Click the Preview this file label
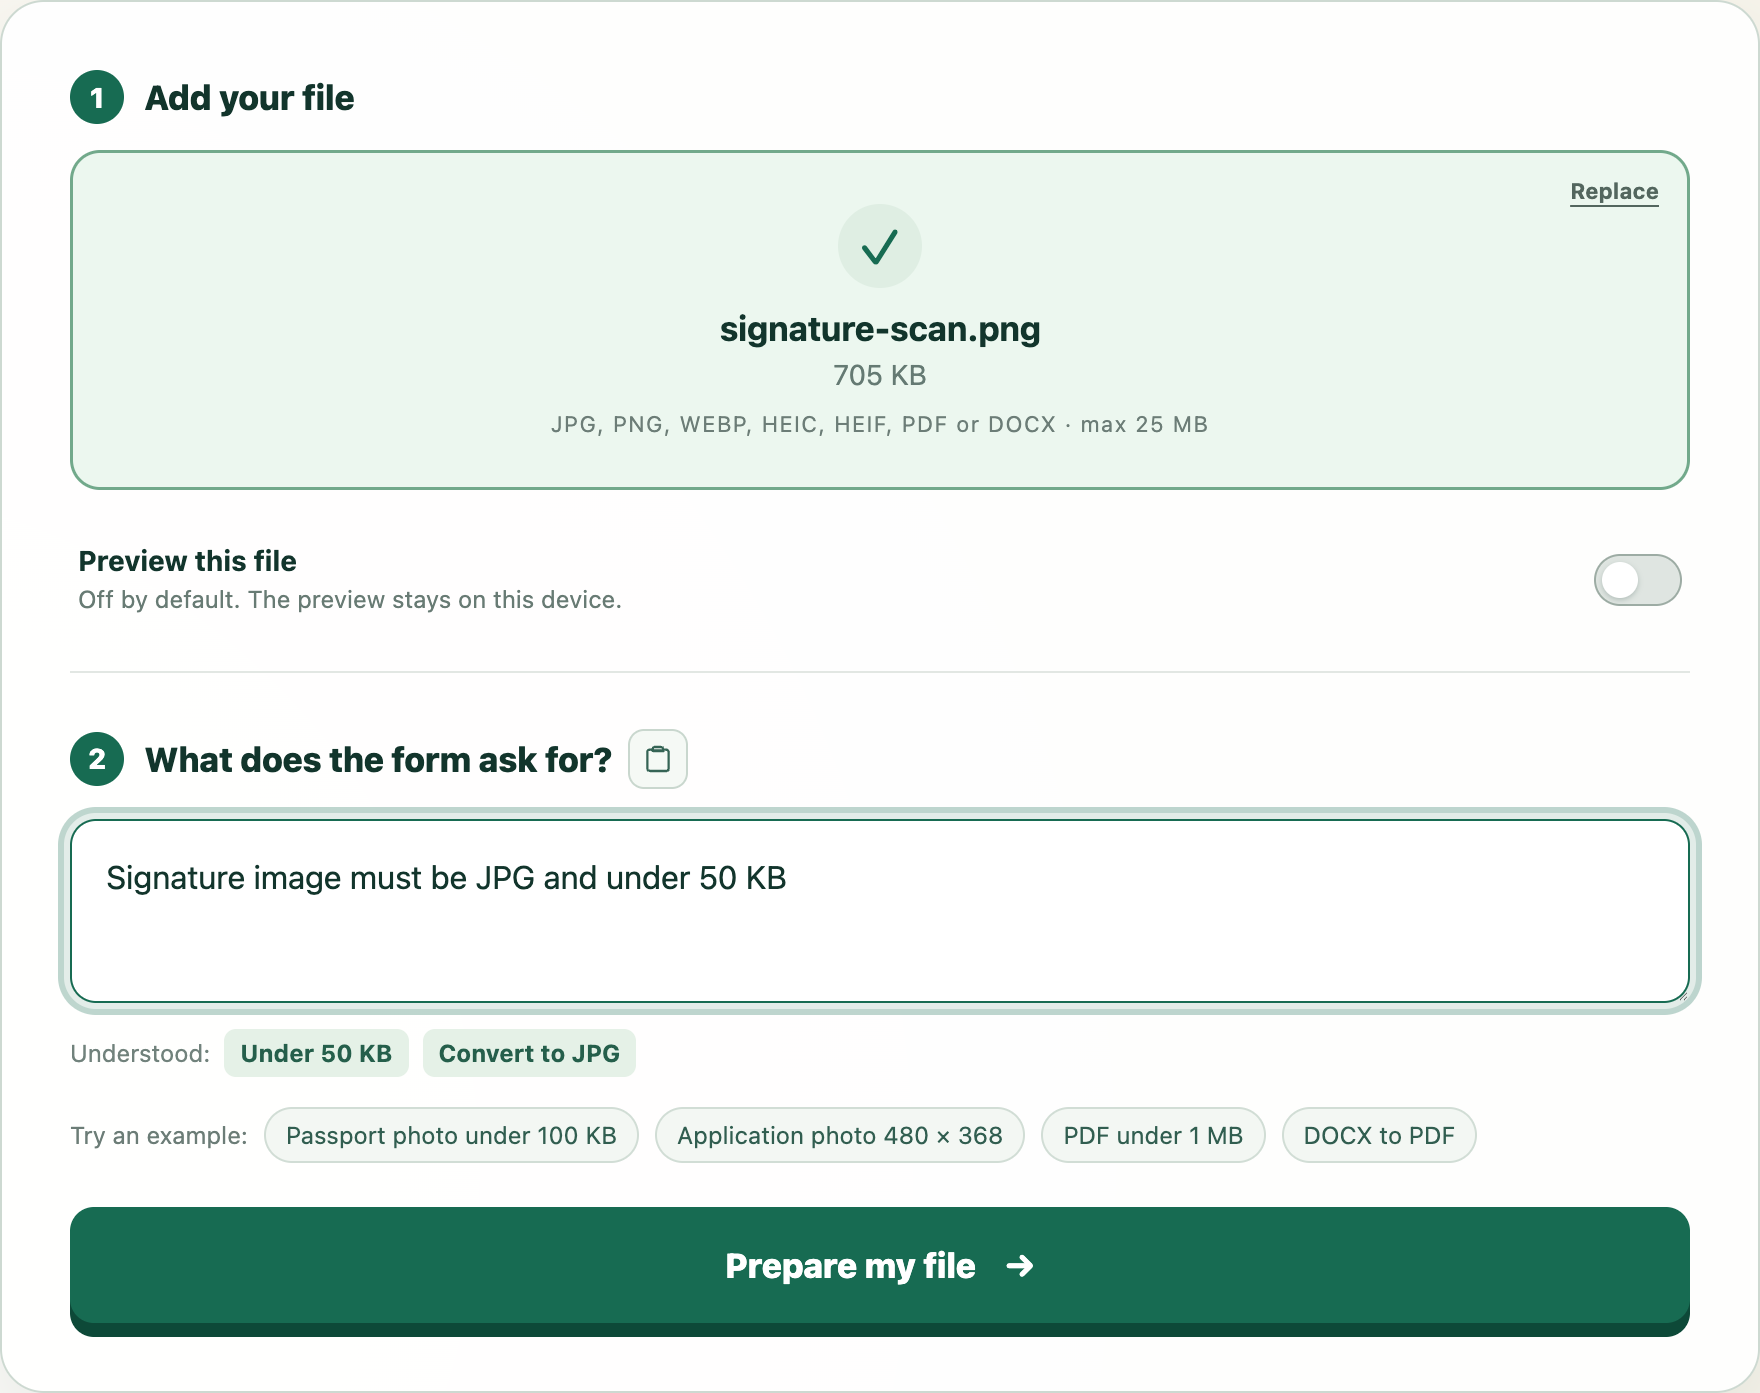The width and height of the screenshot is (1760, 1393). pos(187,561)
